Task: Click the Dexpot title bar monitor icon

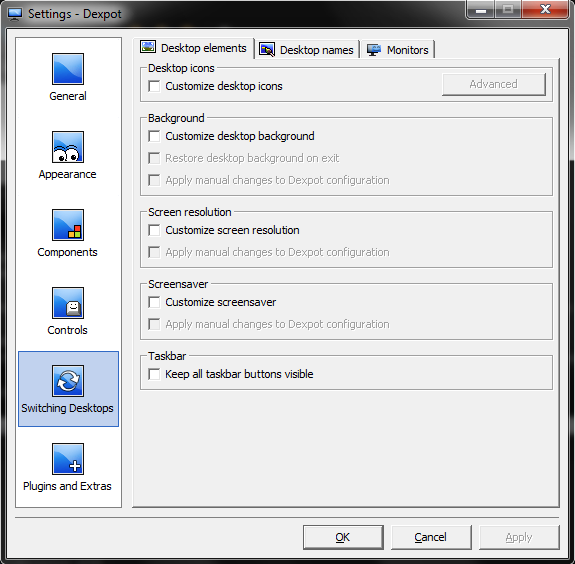Action: click(15, 14)
